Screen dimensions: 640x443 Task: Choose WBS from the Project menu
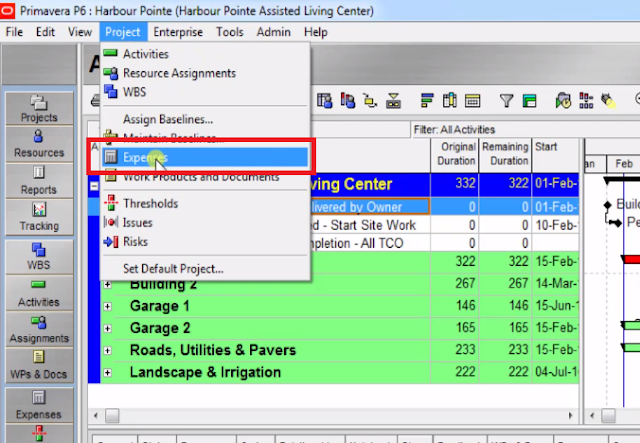click(204, 92)
